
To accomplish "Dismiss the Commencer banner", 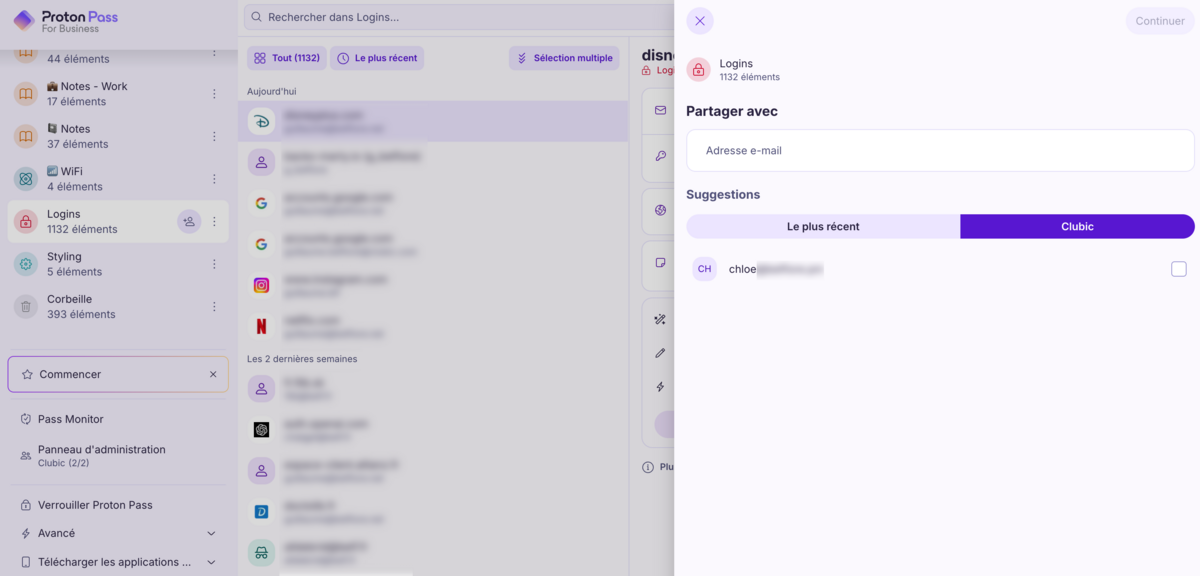I will click(x=213, y=374).
